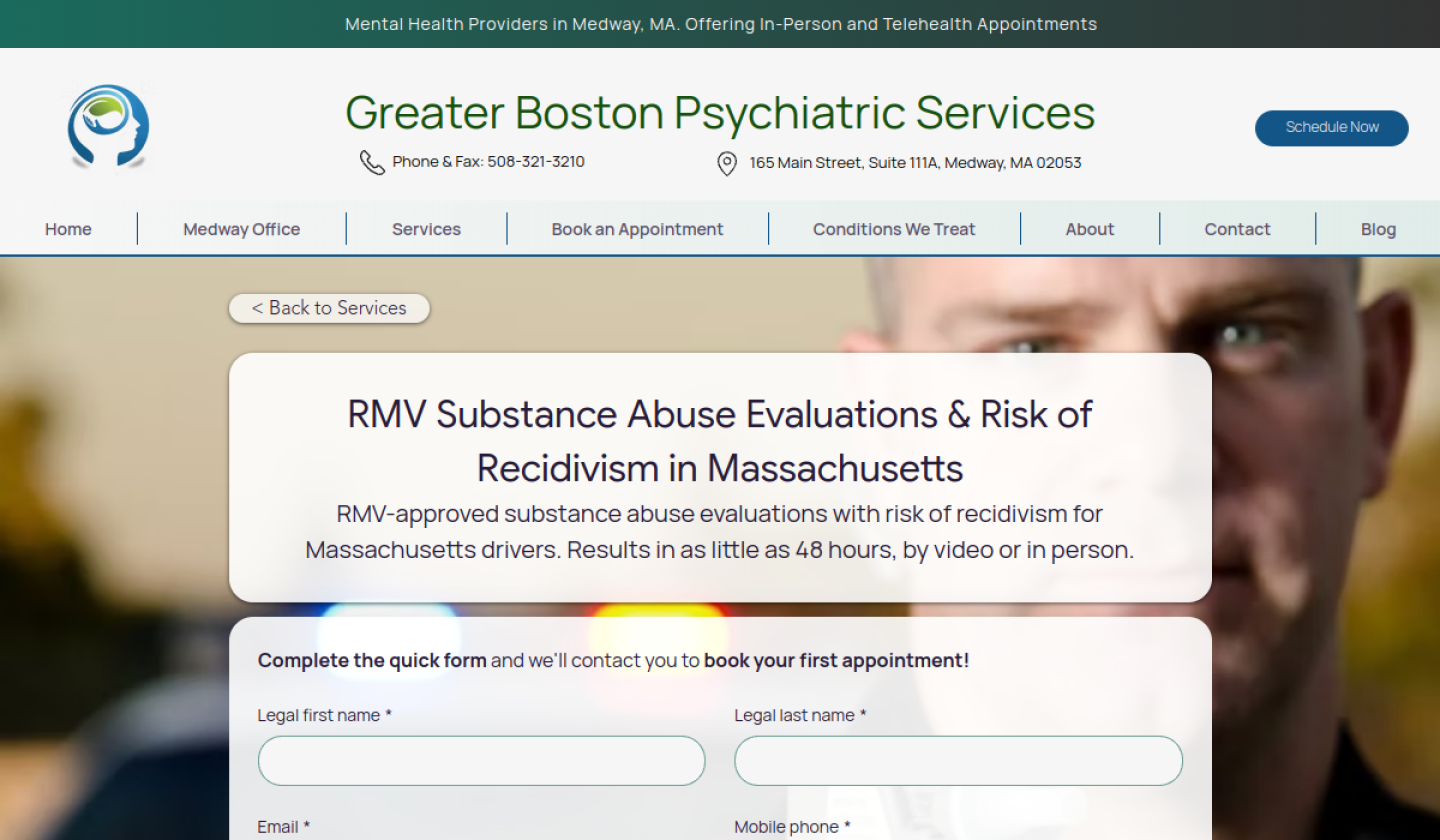
Task: Visit the Blog page
Action: [1378, 229]
